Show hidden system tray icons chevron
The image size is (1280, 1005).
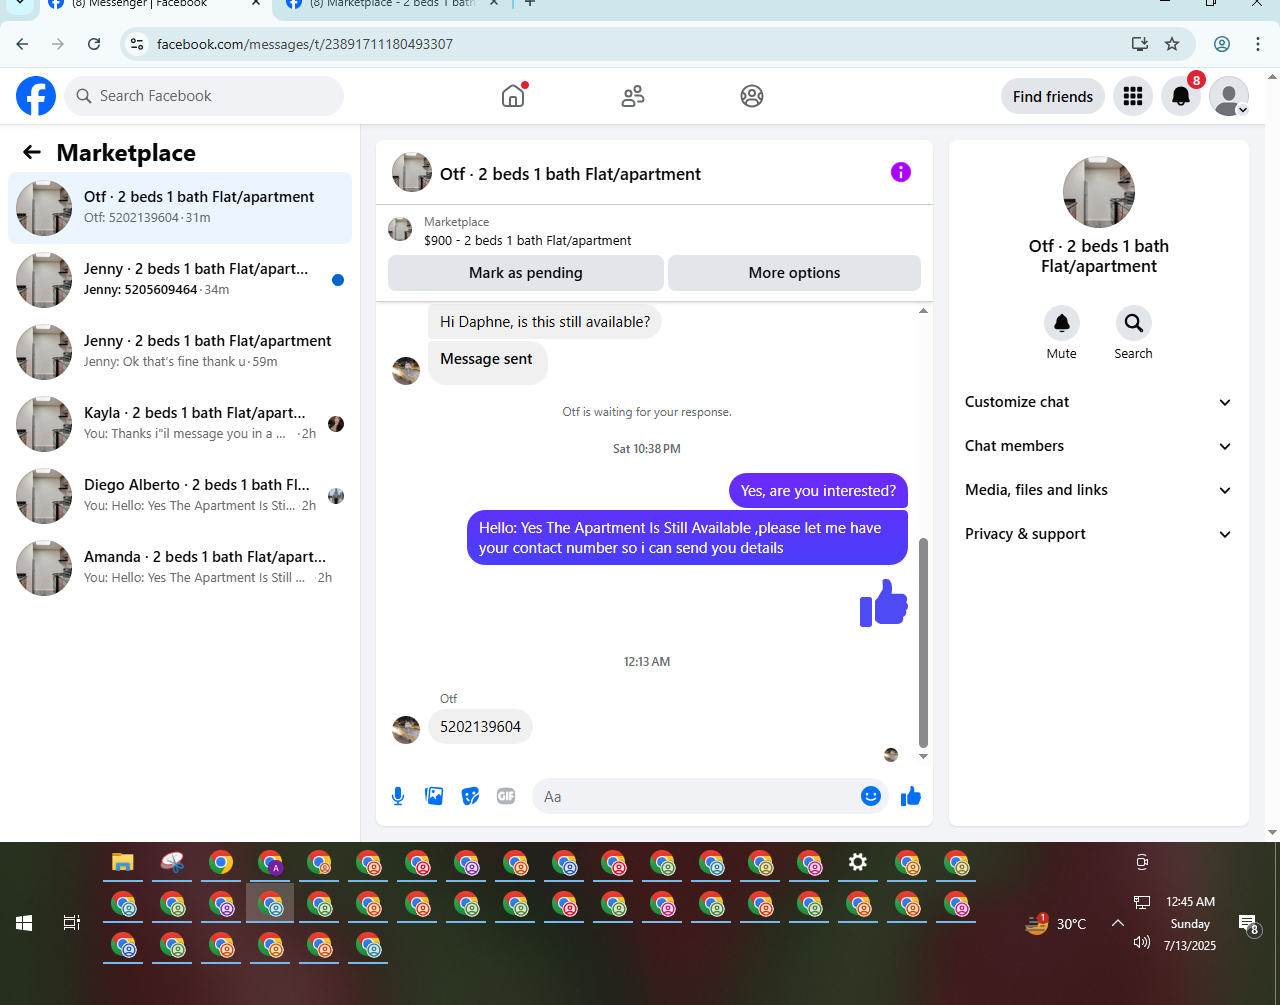(x=1118, y=923)
